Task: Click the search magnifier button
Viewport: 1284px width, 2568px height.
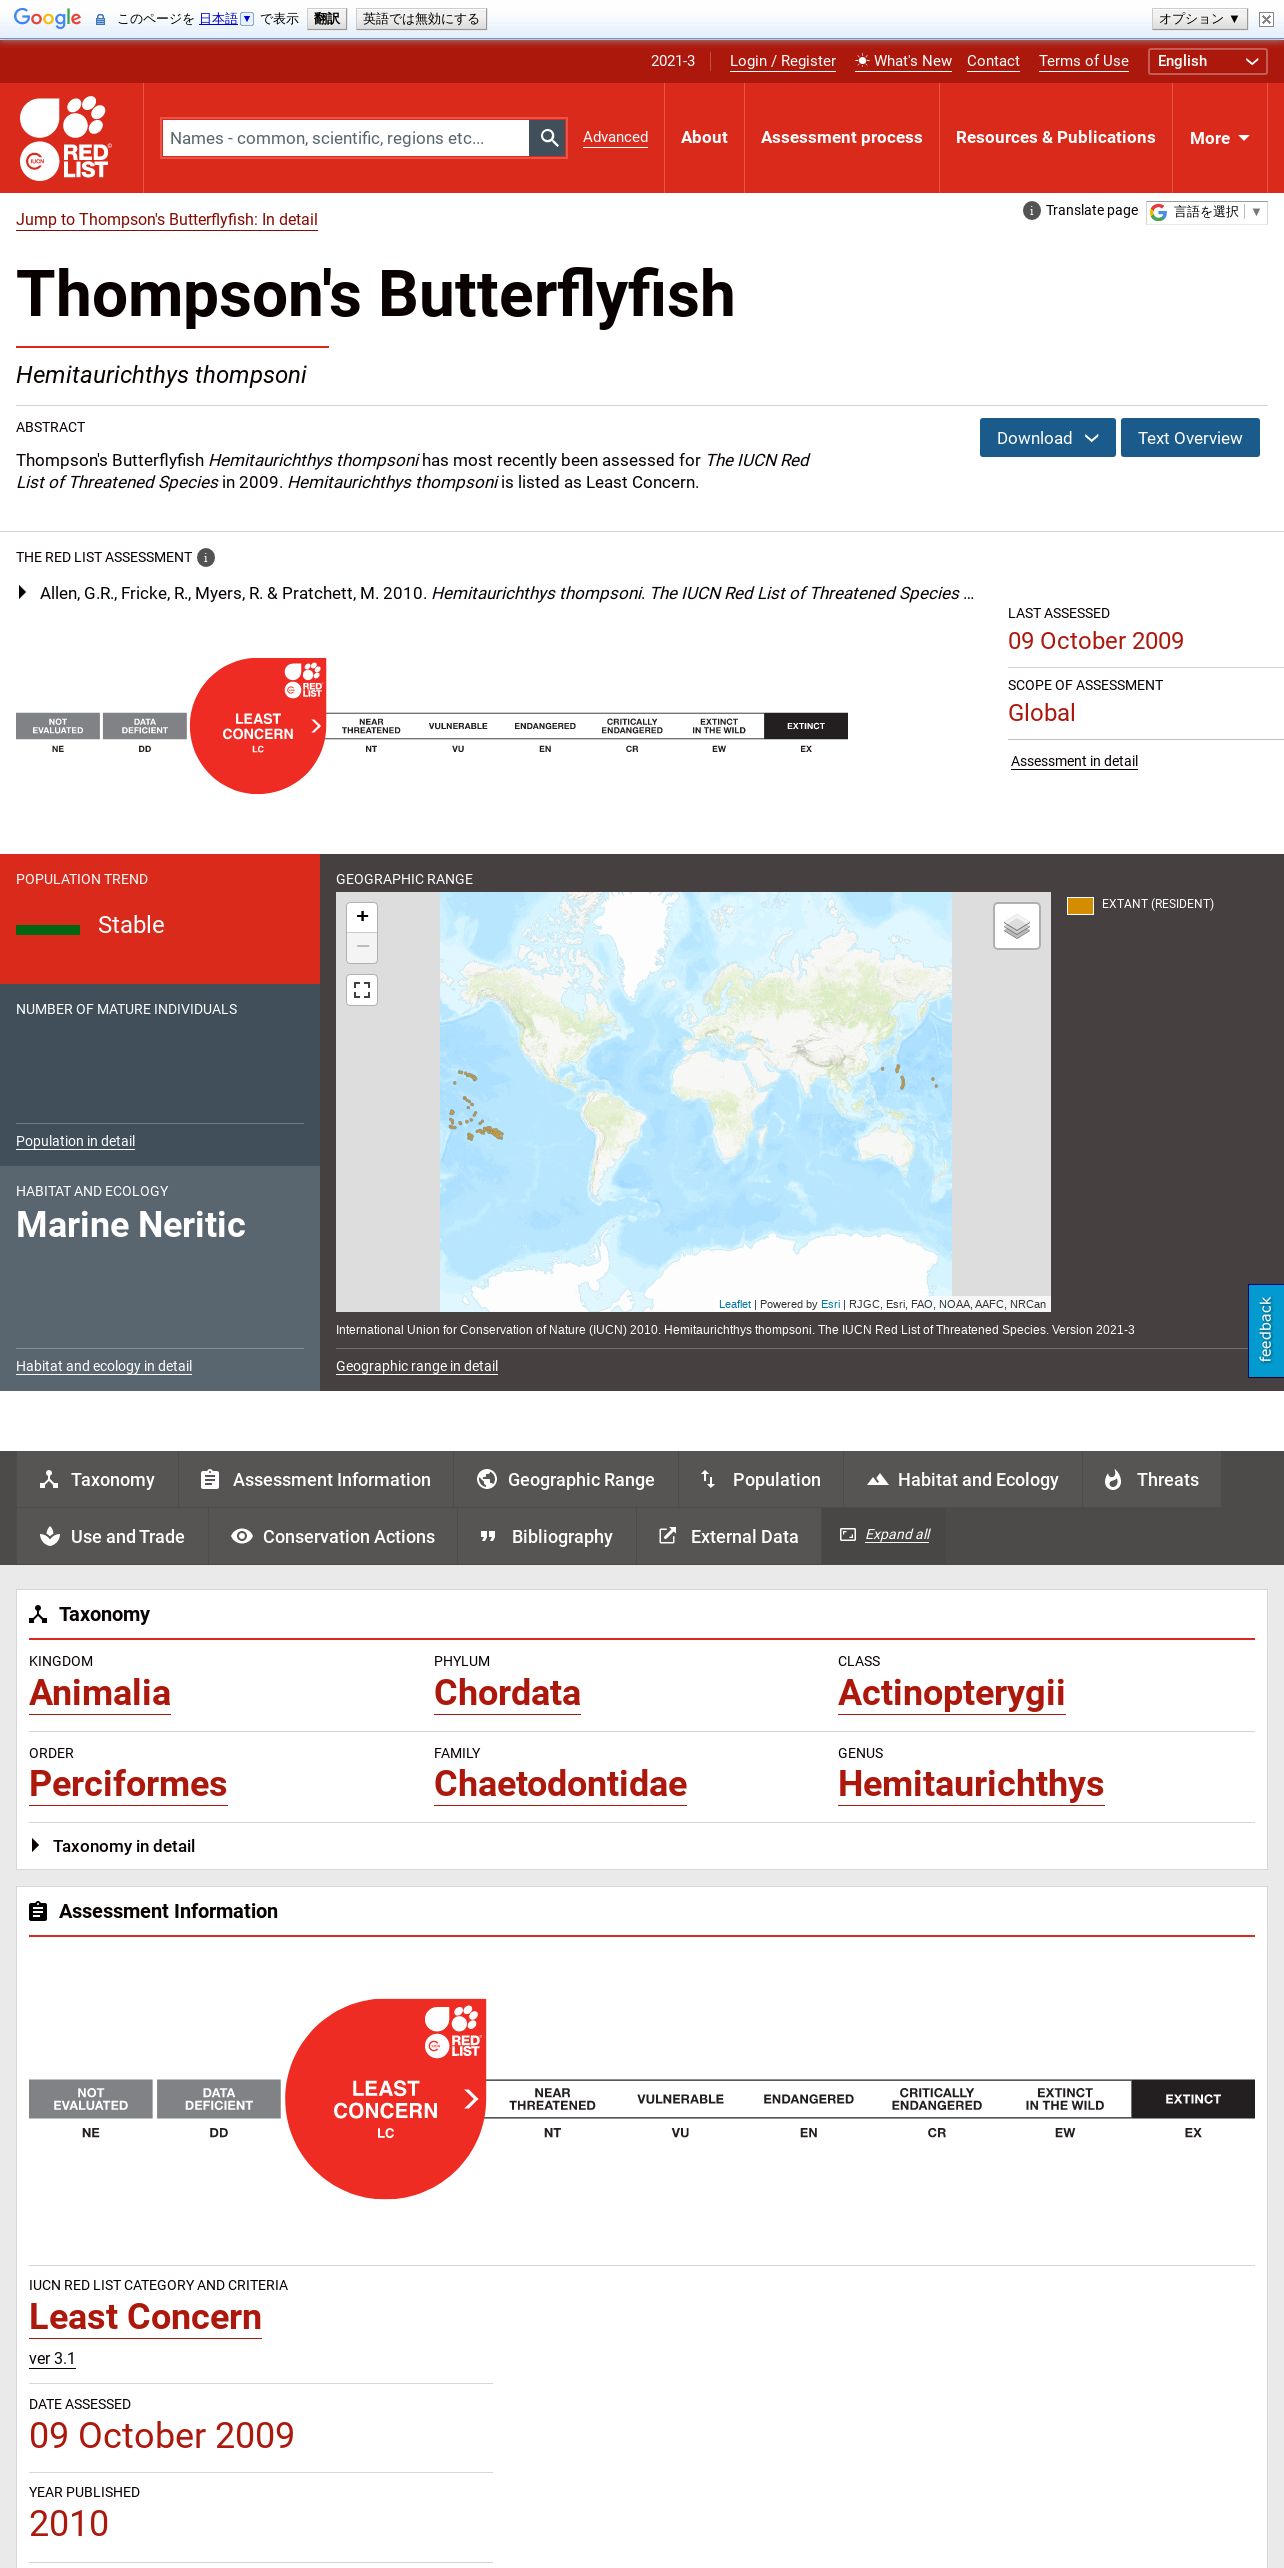Action: point(548,138)
